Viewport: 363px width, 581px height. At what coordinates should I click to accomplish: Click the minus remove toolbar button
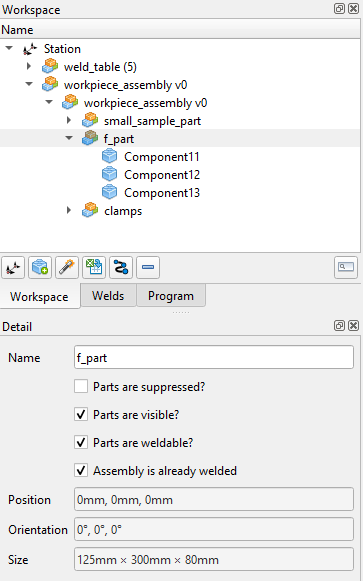point(148,267)
